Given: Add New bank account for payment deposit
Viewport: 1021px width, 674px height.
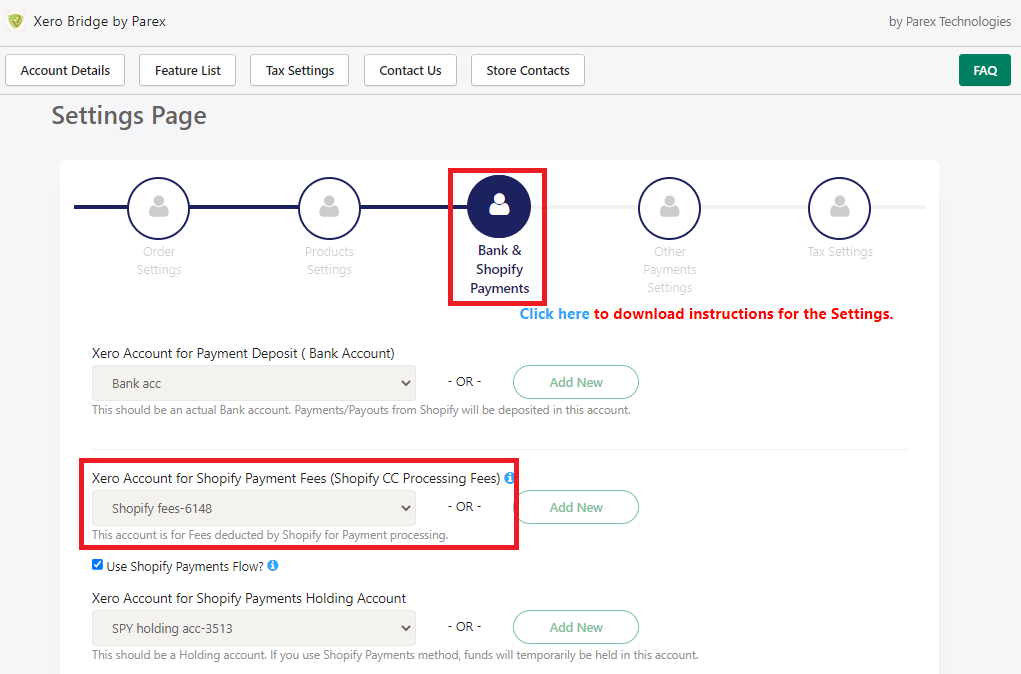Looking at the screenshot, I should tap(576, 382).
